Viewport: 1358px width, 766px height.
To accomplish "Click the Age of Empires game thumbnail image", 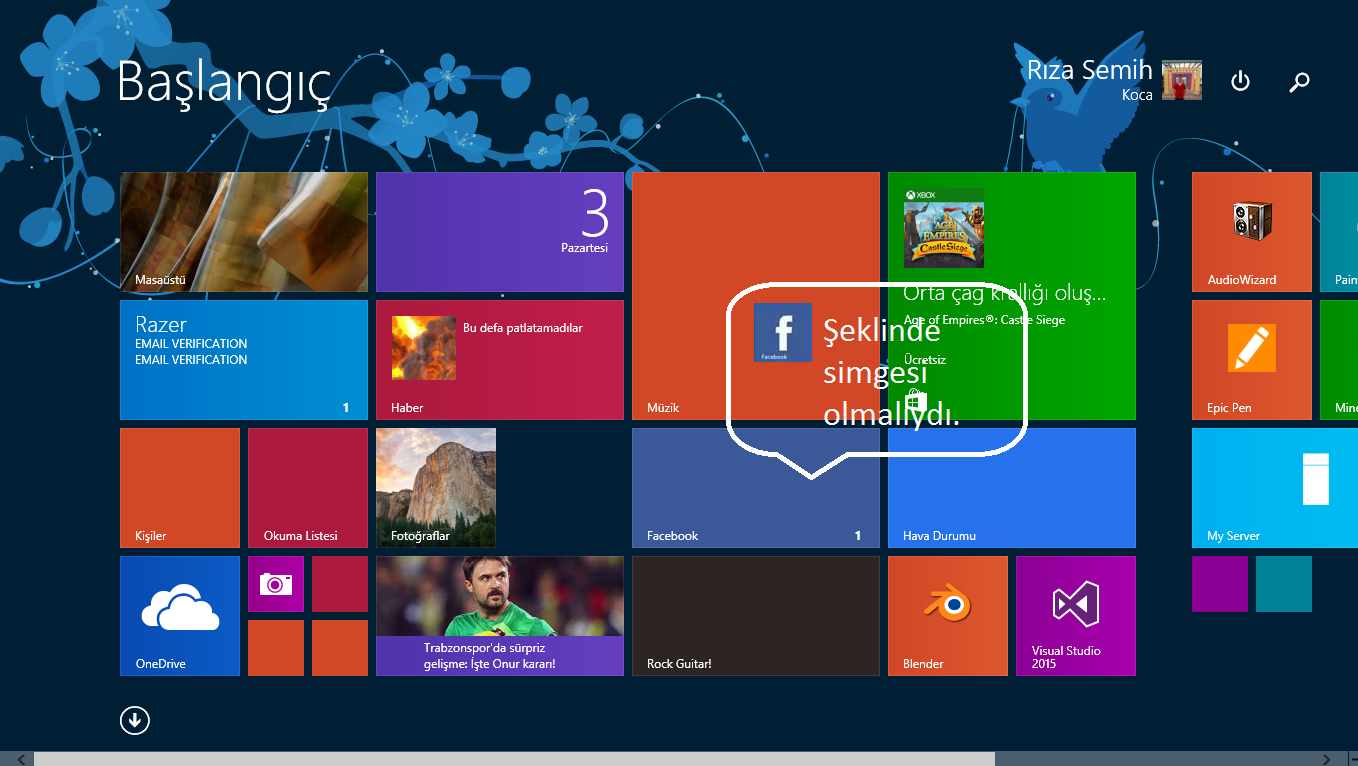I will pyautogui.click(x=943, y=228).
